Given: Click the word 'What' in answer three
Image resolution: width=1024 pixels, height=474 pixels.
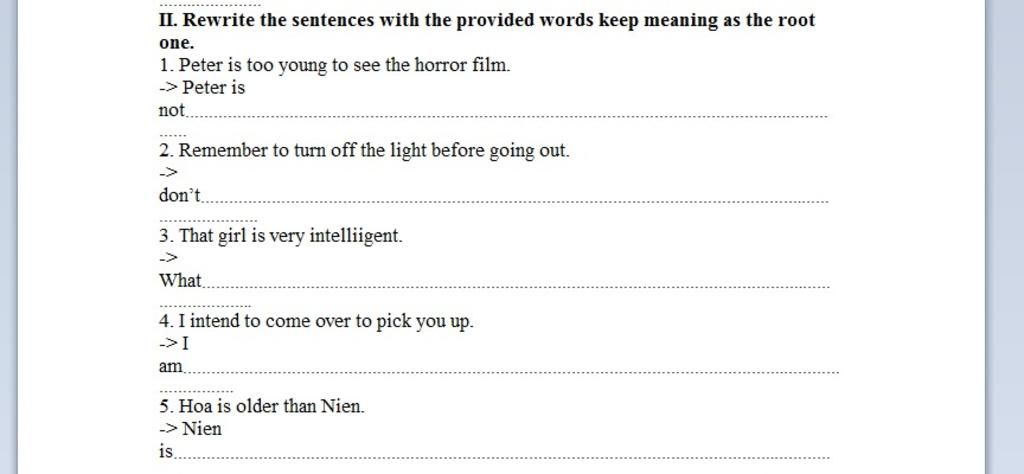Looking at the screenshot, I should point(180,281).
